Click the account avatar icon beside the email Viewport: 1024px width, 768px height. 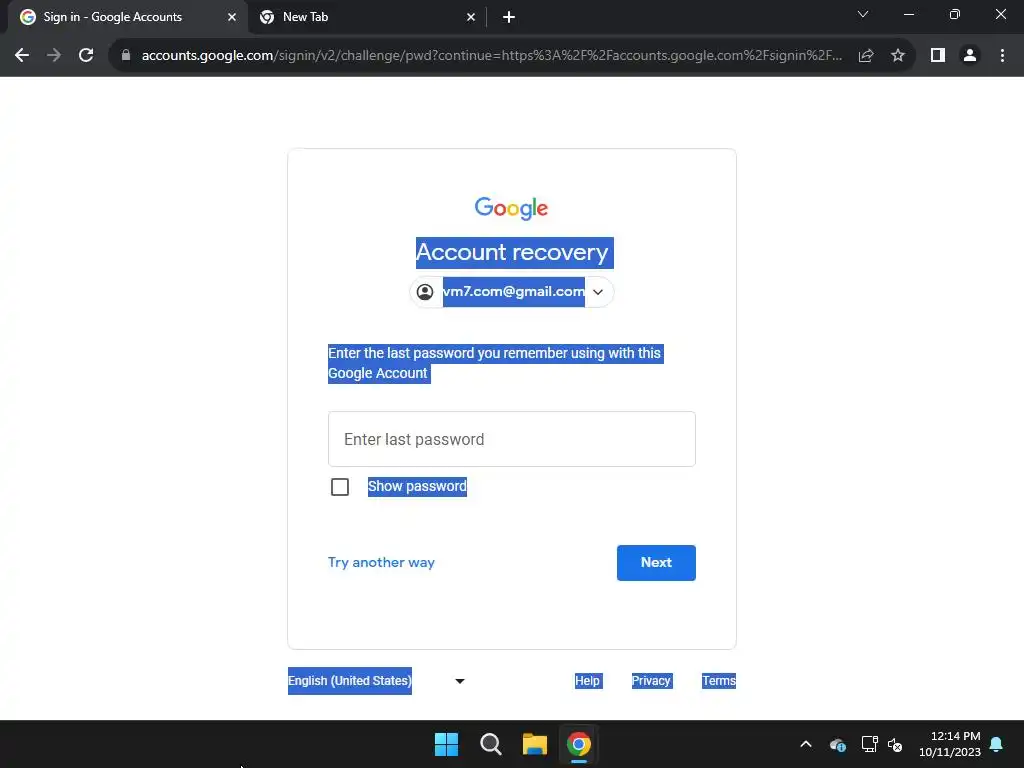pos(425,292)
